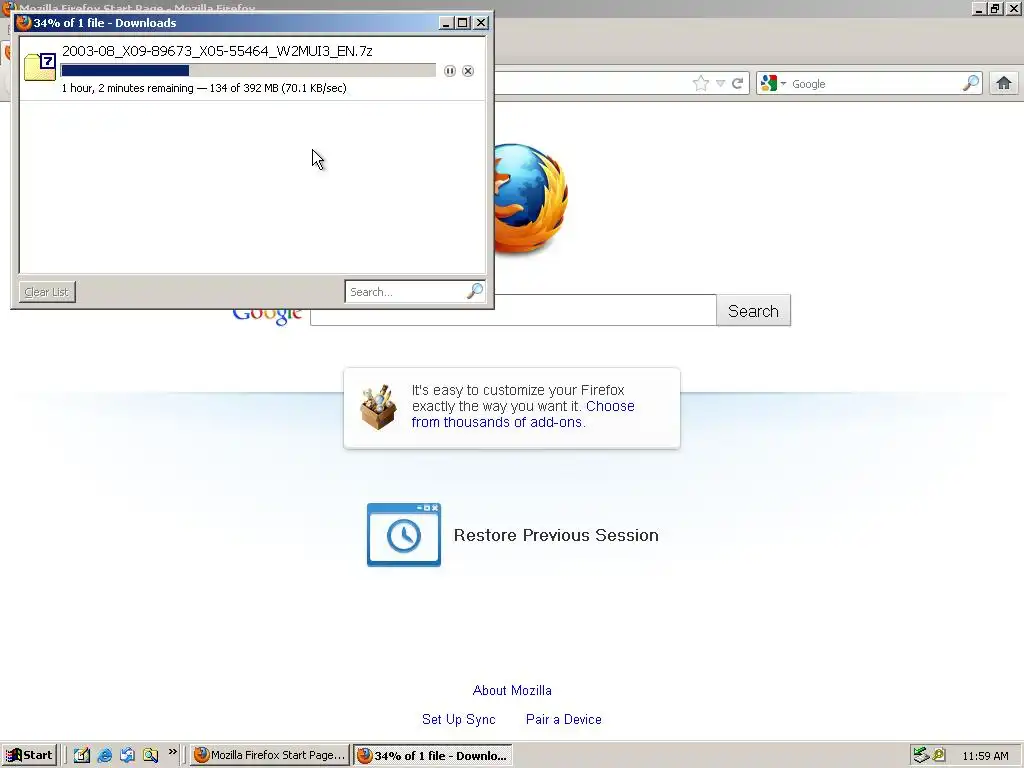Open the location bar history dropdown arrow
The height and width of the screenshot is (768, 1024).
pyautogui.click(x=720, y=84)
